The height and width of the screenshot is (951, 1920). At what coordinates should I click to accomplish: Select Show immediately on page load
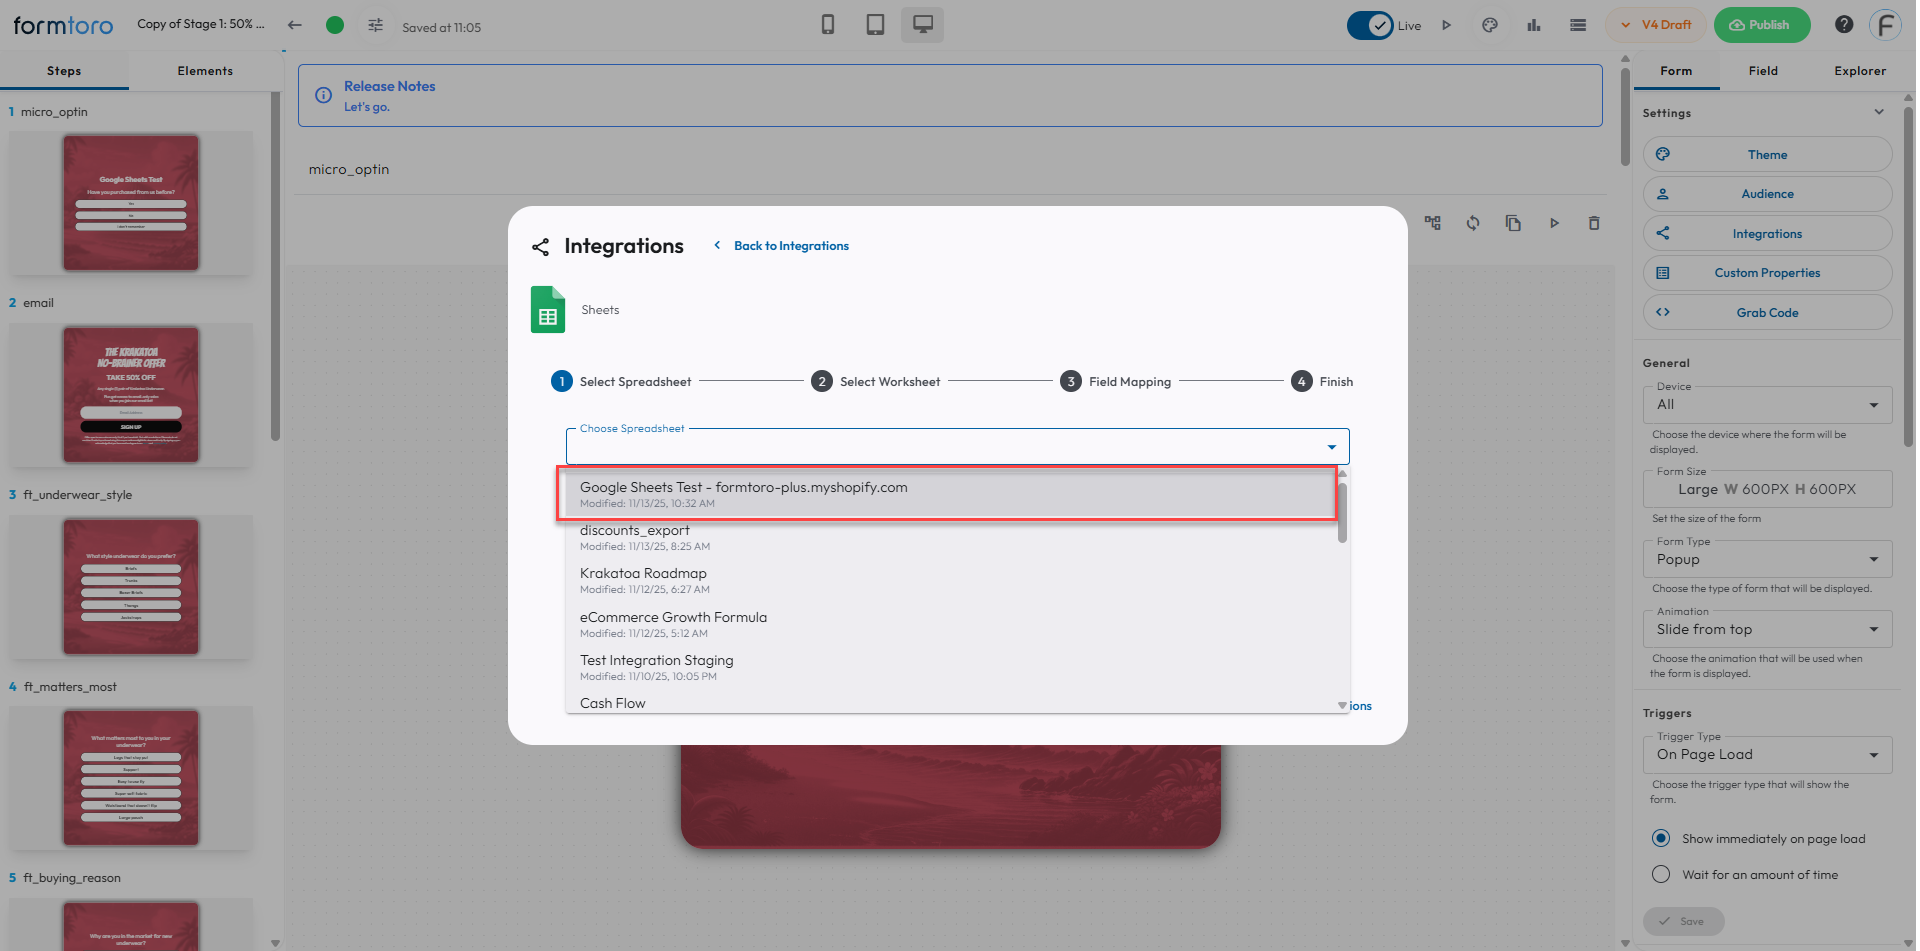click(x=1661, y=838)
